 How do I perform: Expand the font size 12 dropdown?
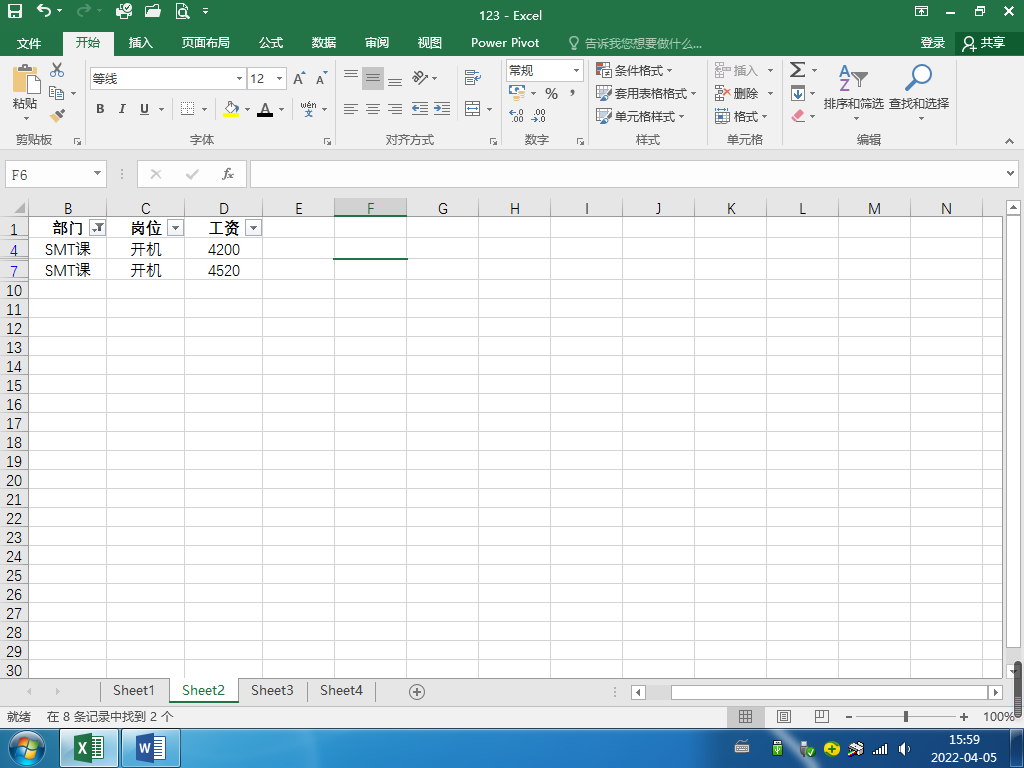pyautogui.click(x=280, y=79)
